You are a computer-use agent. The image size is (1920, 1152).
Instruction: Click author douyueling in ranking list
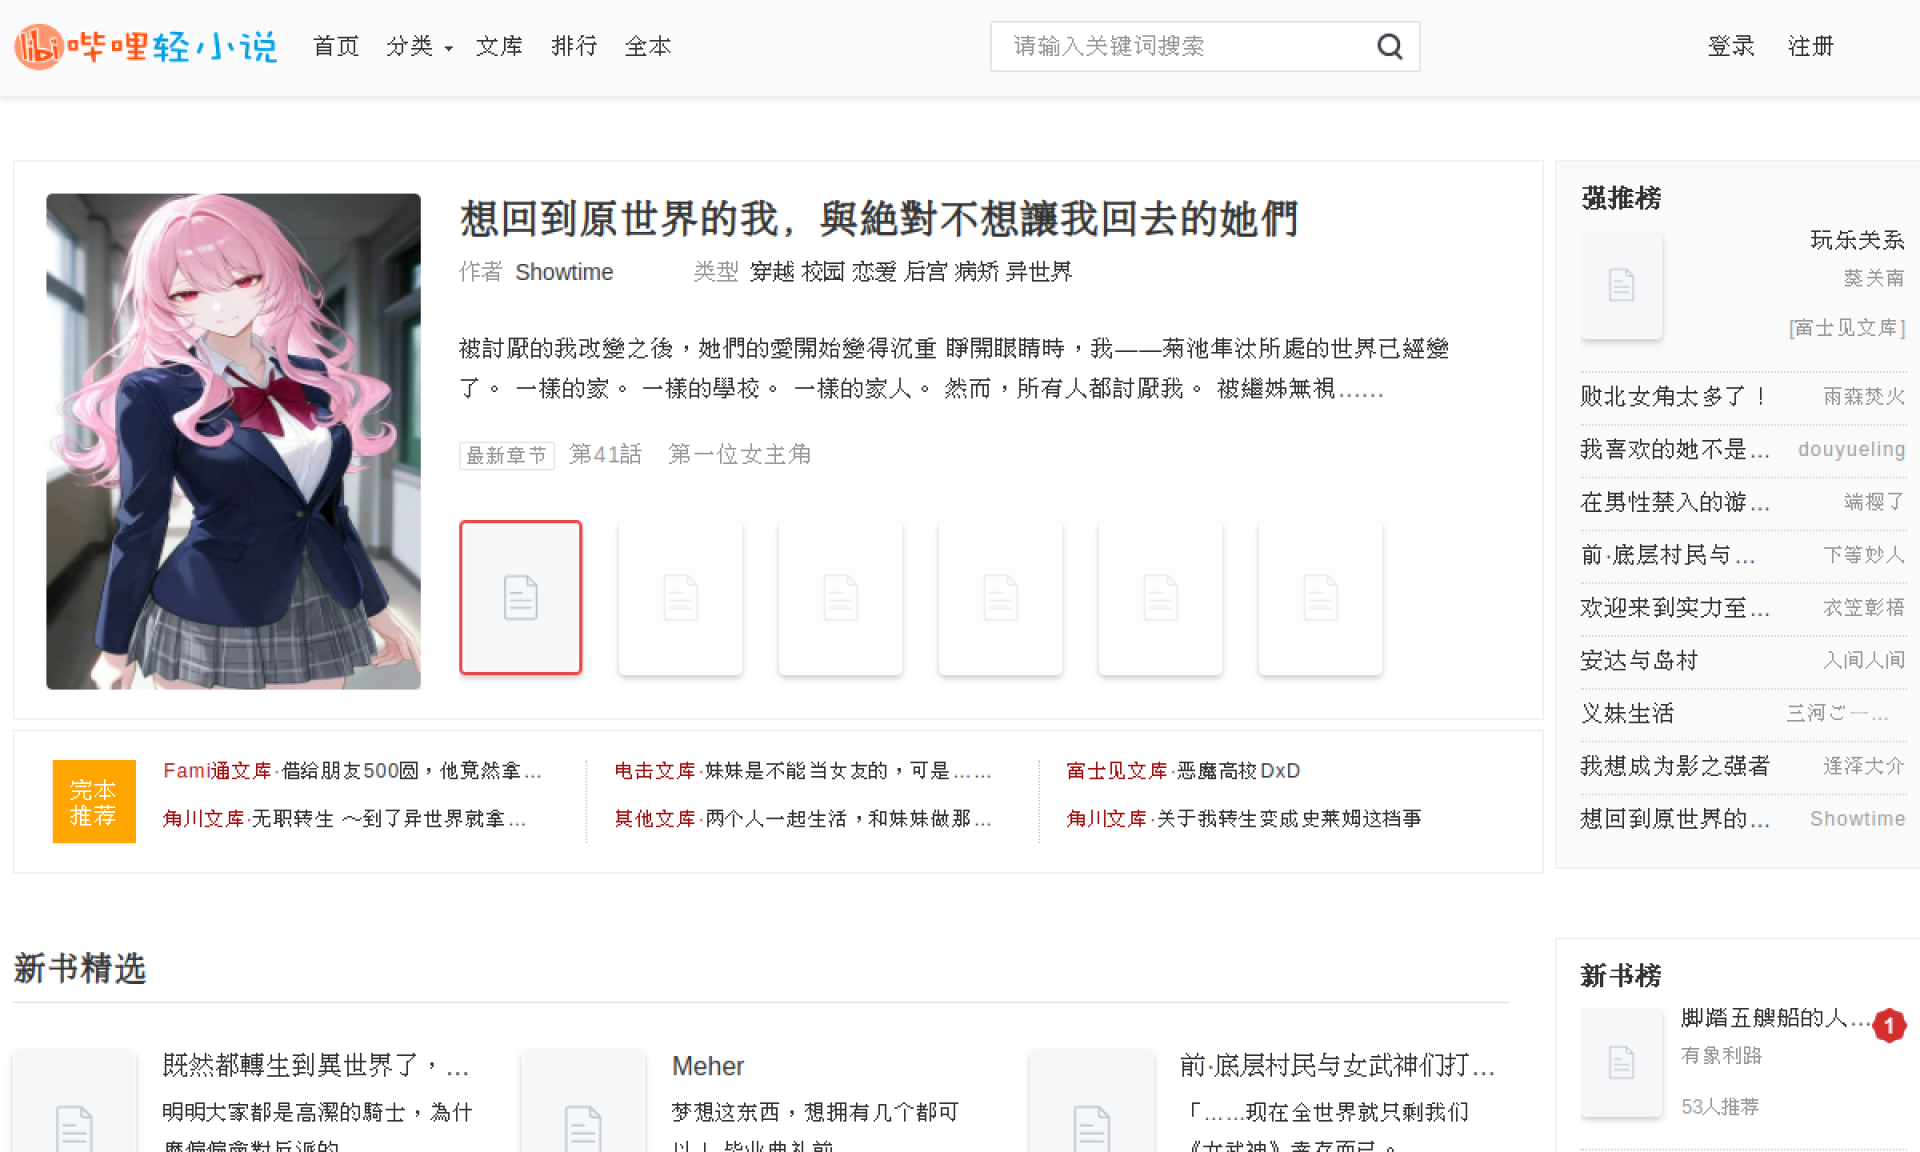1852,449
